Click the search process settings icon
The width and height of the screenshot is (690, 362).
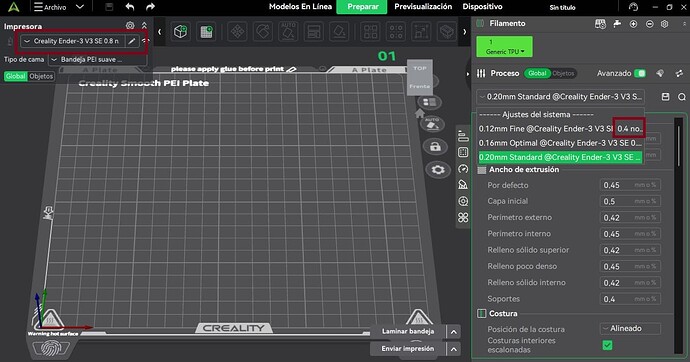(x=682, y=97)
